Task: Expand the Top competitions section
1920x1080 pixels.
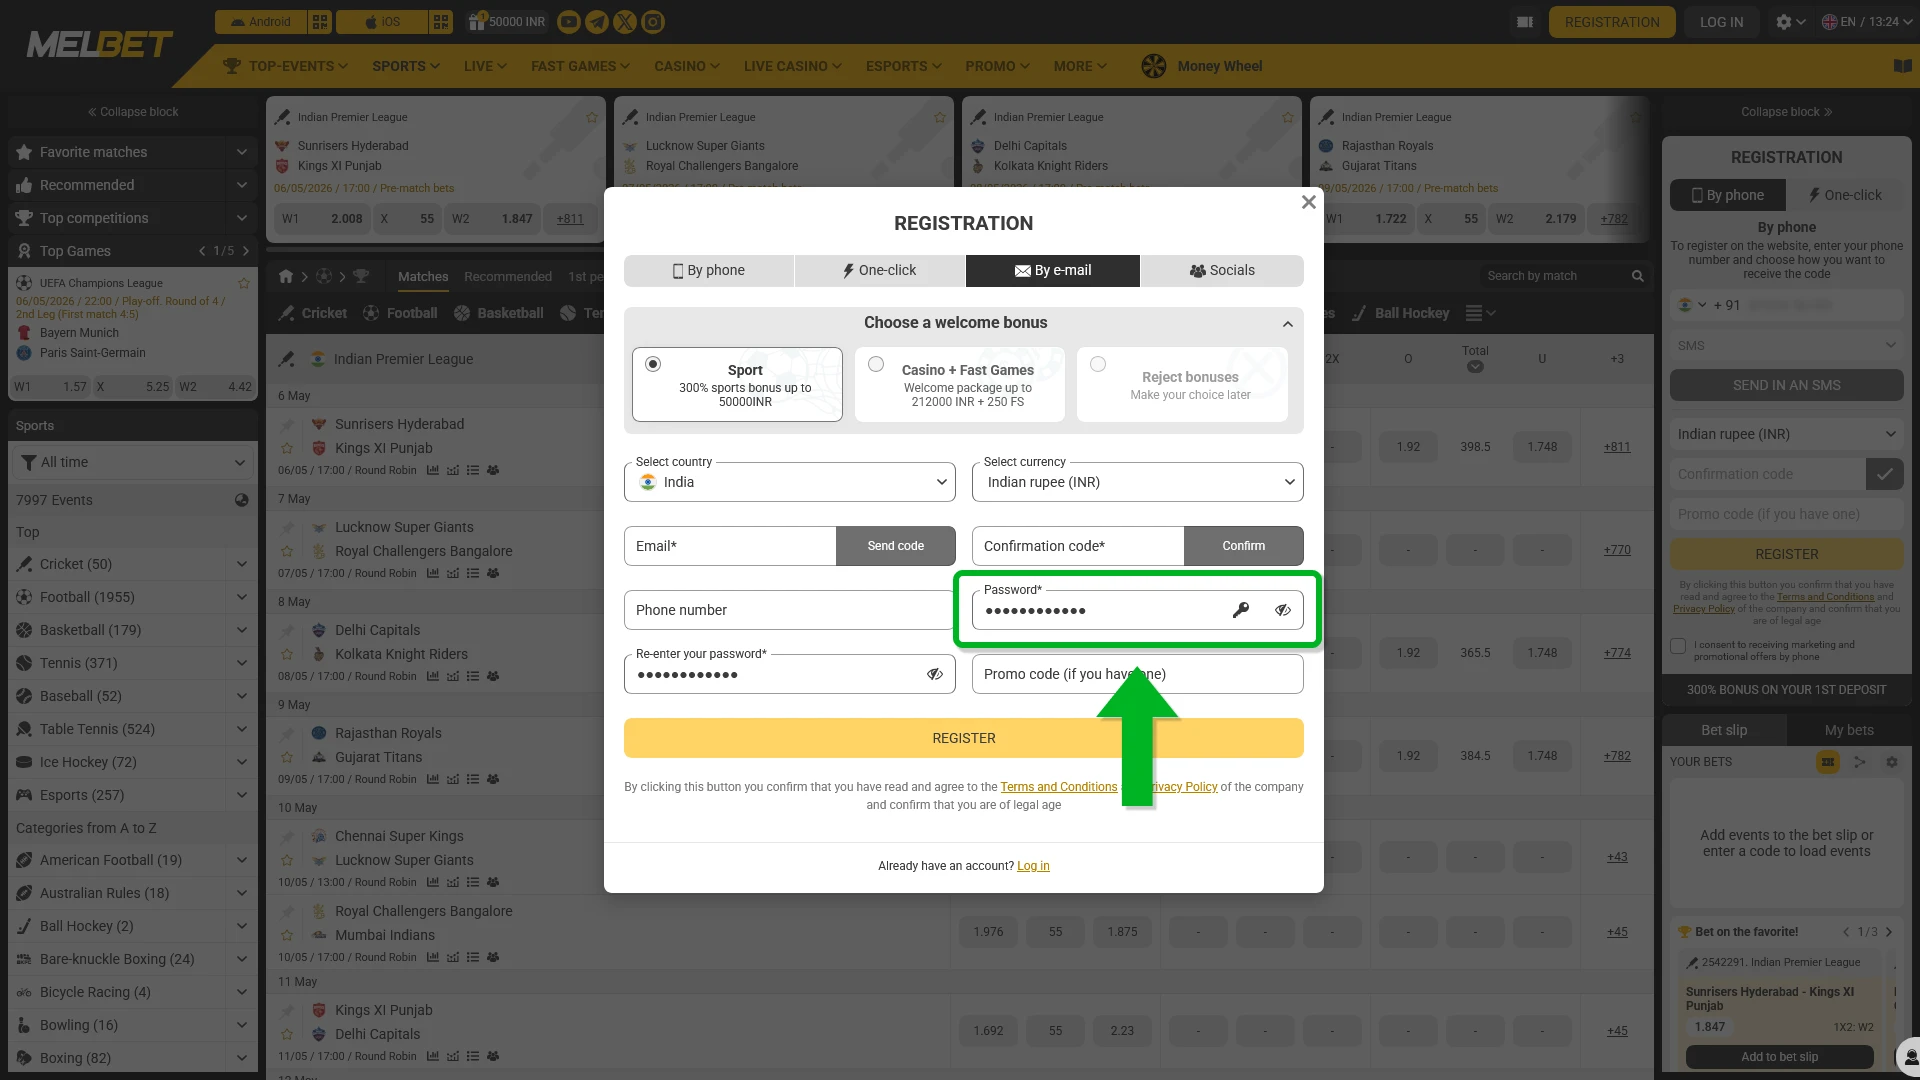Action: click(242, 218)
